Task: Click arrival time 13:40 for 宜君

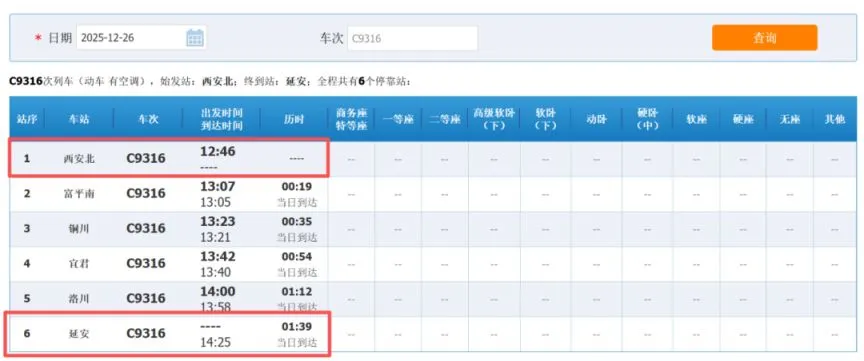Action: (215, 272)
